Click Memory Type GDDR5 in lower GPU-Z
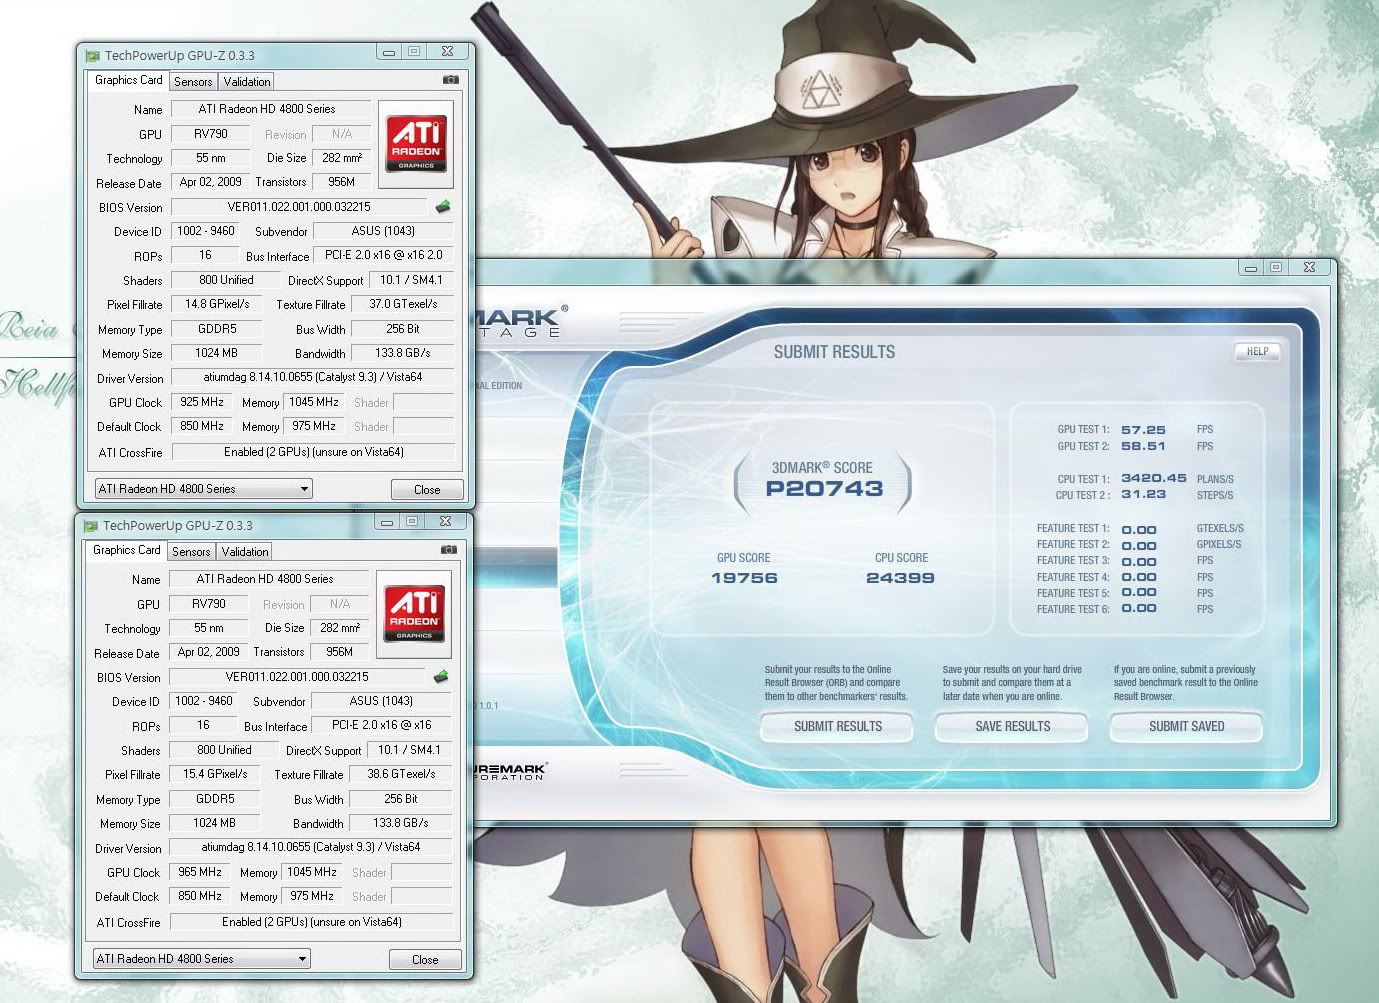This screenshot has width=1379, height=1003. (x=215, y=799)
